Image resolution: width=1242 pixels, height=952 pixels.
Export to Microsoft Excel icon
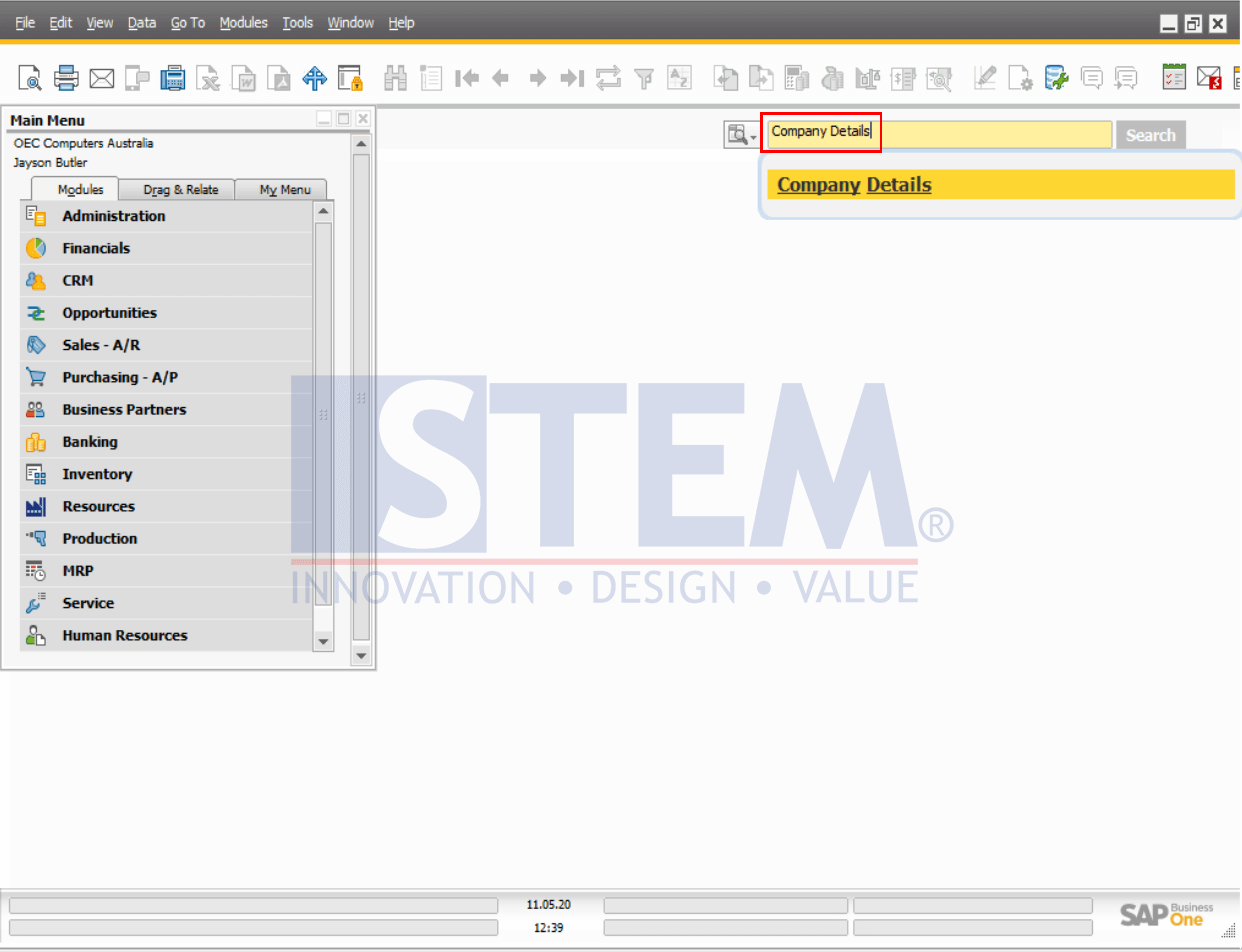coord(208,78)
